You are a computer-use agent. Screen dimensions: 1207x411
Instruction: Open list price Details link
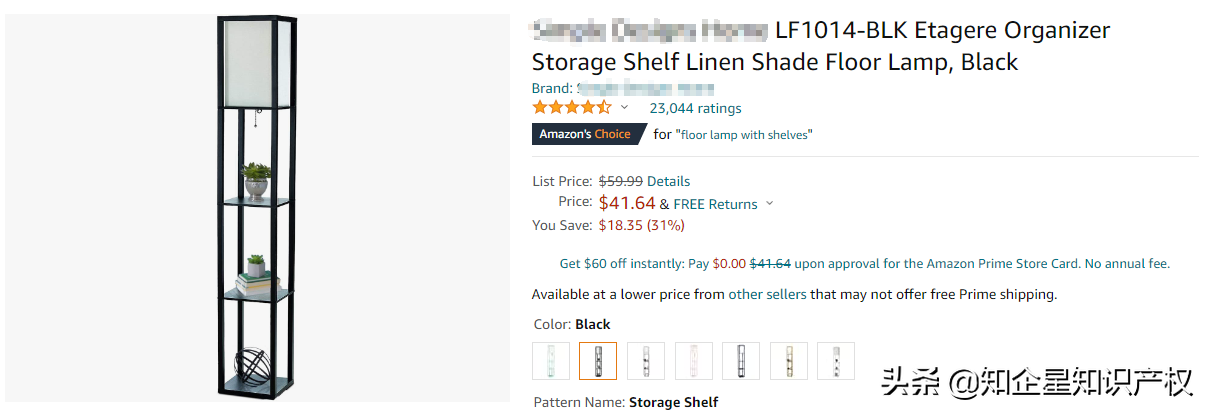pyautogui.click(x=668, y=181)
